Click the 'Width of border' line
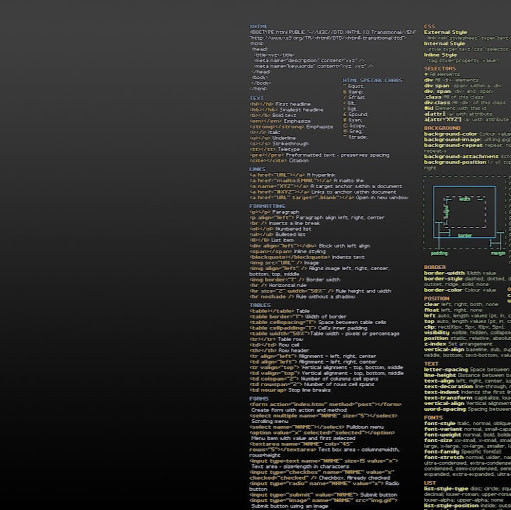The image size is (511, 510). (325, 317)
